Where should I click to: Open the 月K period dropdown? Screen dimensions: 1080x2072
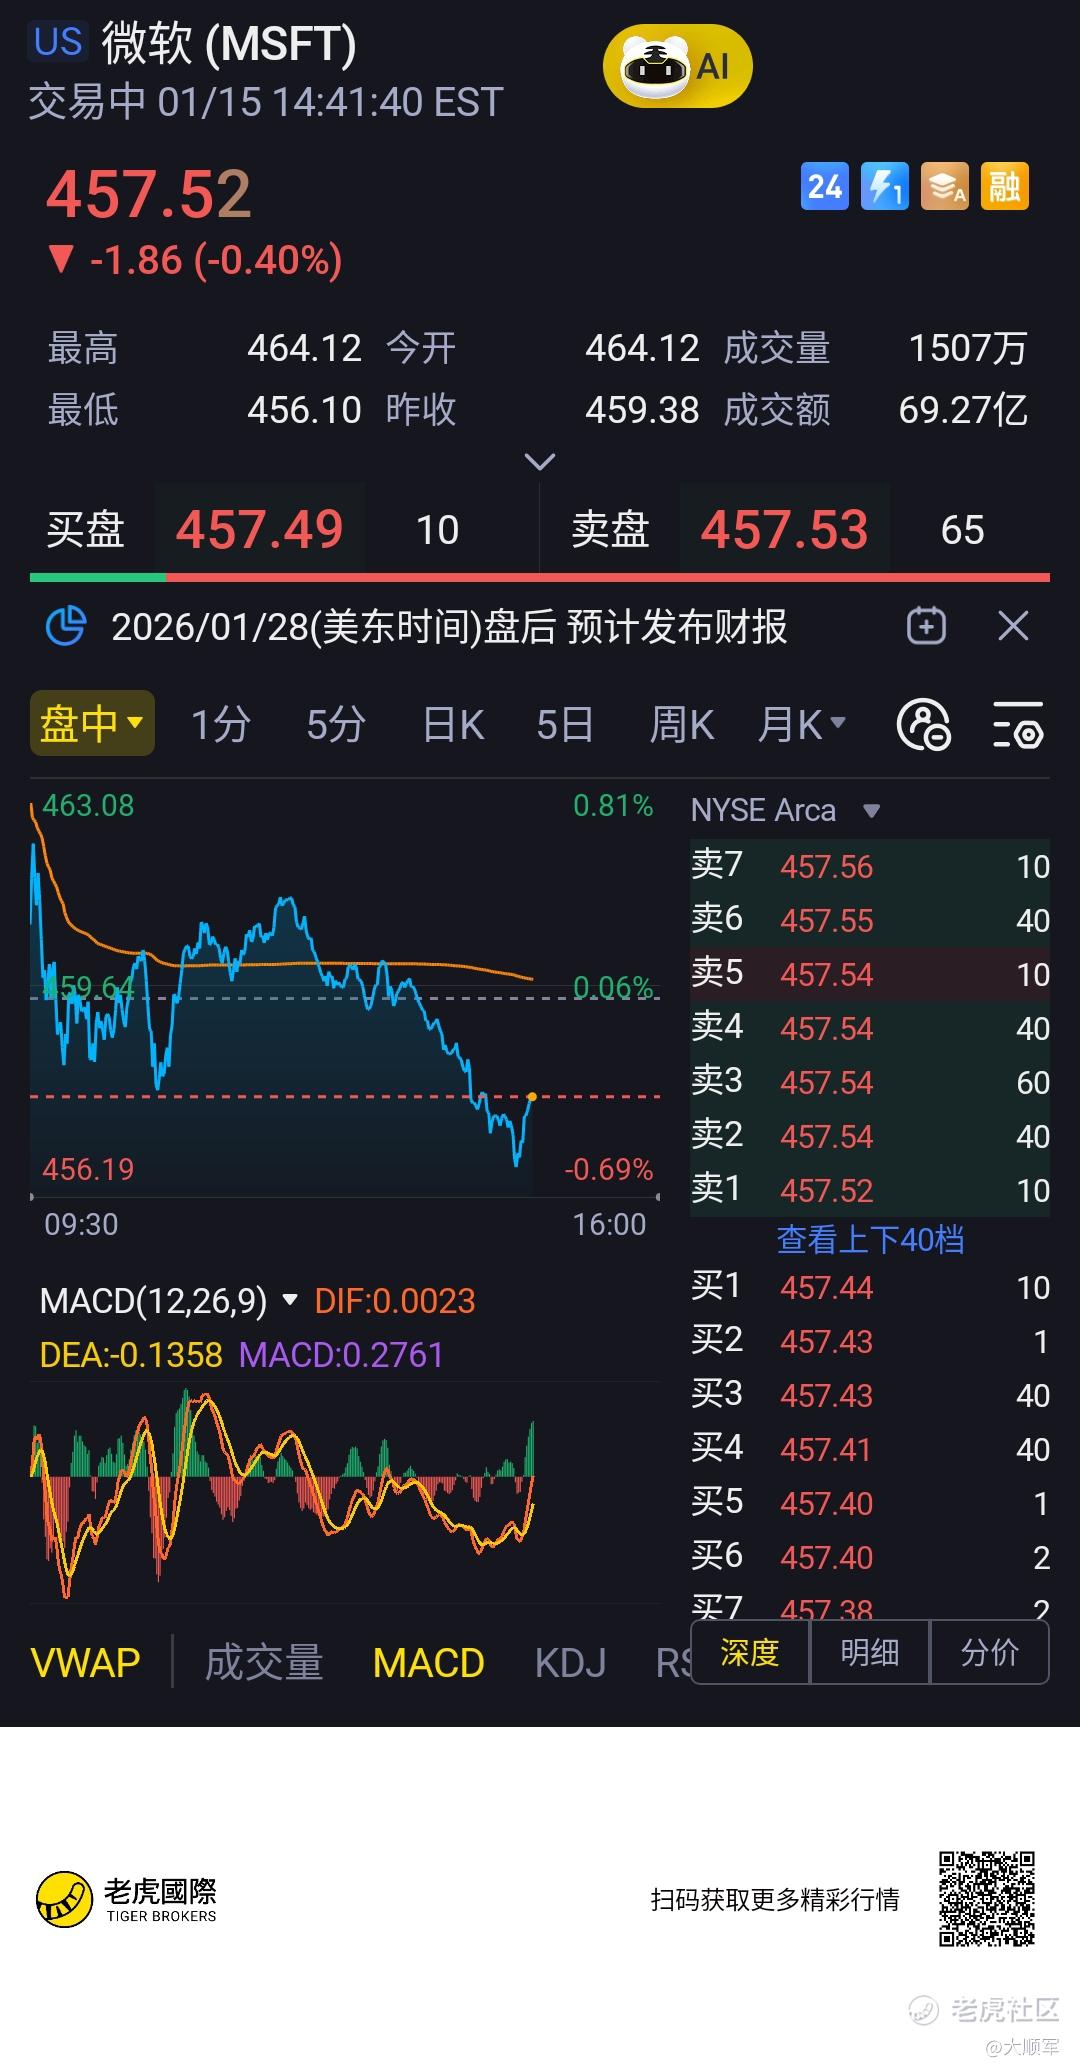click(801, 724)
